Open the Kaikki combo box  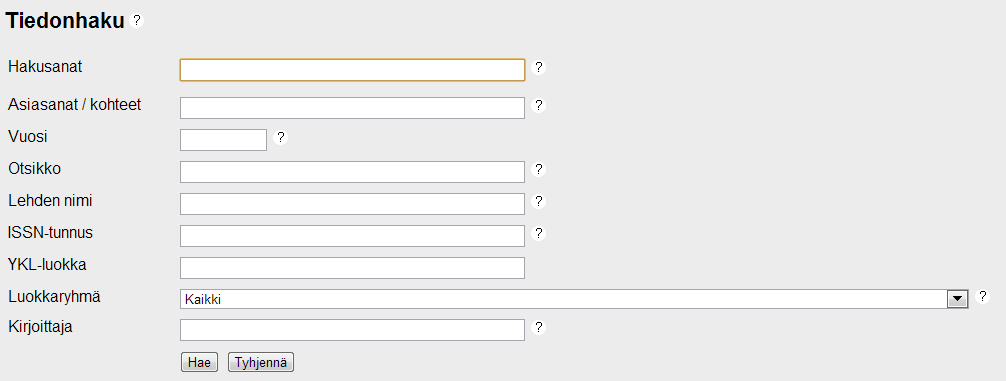(x=574, y=299)
